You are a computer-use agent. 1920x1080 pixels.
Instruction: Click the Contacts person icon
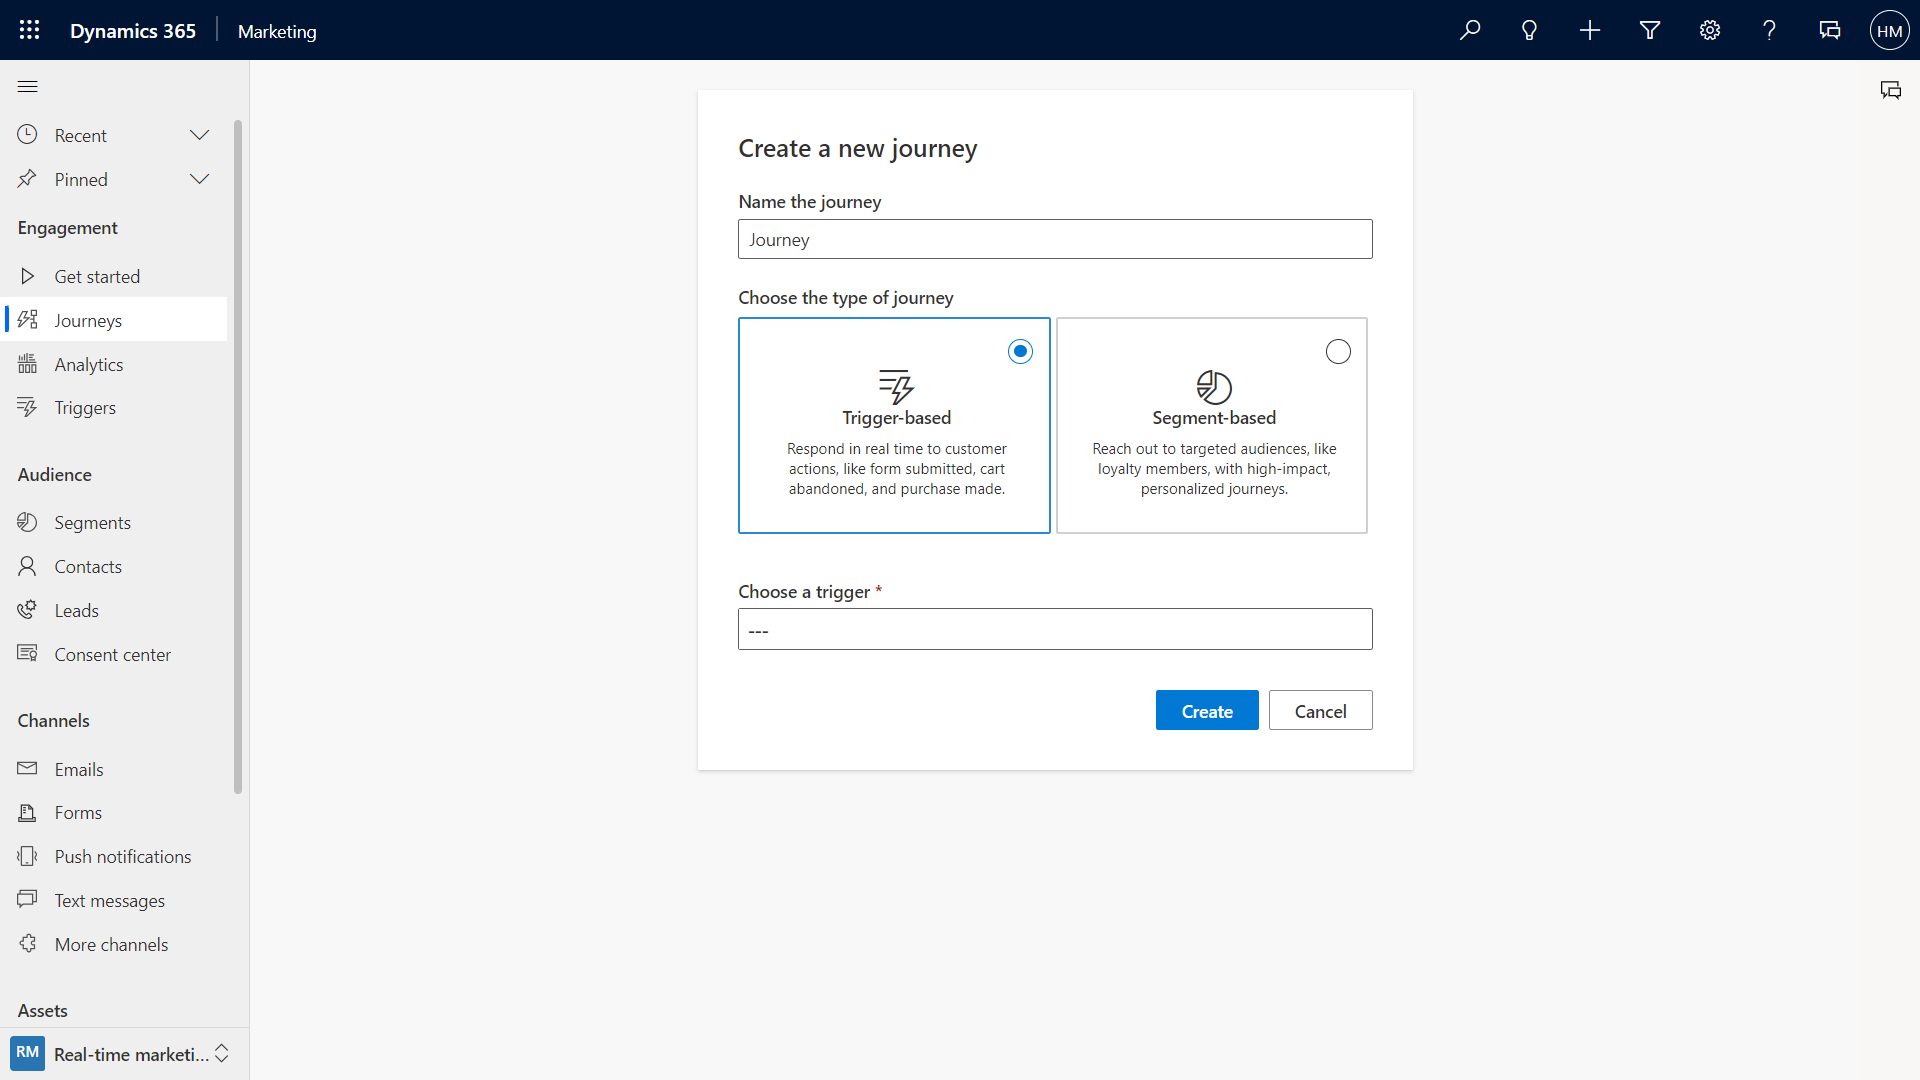tap(27, 566)
